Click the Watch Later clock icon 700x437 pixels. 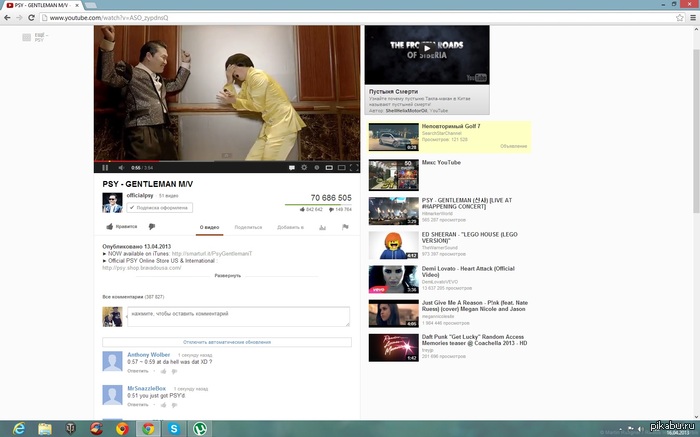tap(317, 167)
